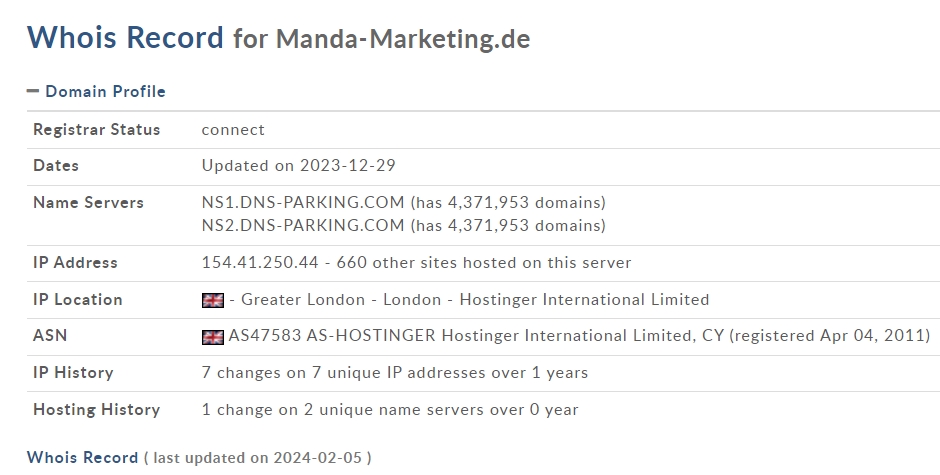
Task: Click the Domain Profile heading
Action: [105, 91]
